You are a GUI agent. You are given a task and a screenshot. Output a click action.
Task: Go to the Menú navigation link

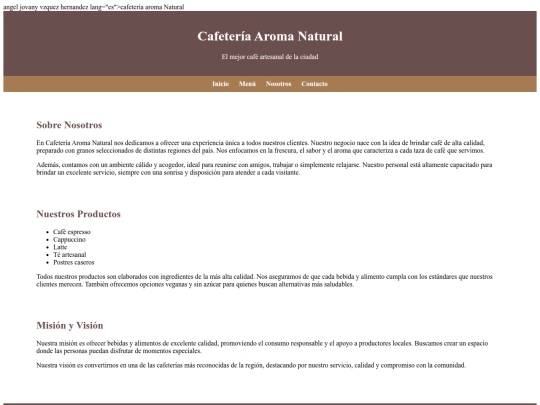click(x=247, y=84)
